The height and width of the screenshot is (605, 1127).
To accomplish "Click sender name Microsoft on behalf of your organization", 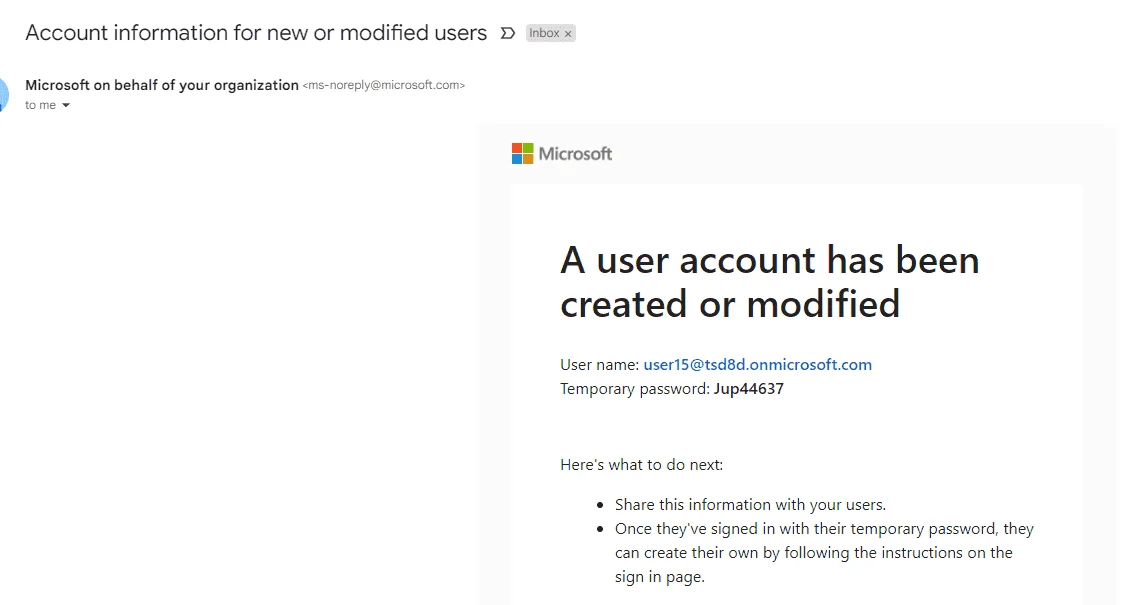I will (162, 85).
